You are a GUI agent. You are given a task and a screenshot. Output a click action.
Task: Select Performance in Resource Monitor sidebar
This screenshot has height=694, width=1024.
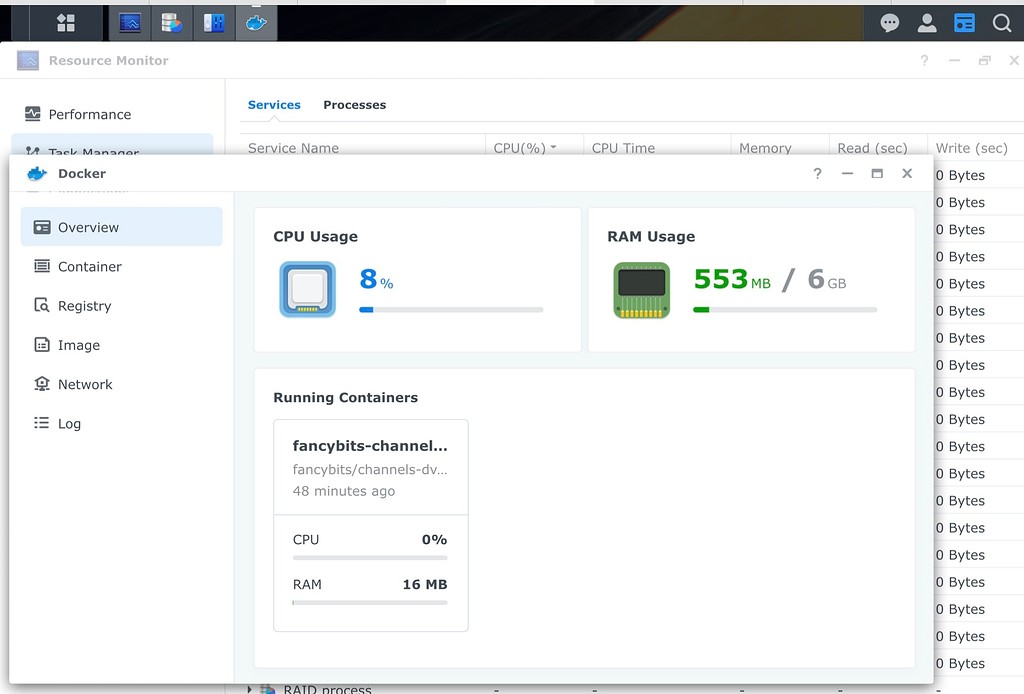coord(93,114)
